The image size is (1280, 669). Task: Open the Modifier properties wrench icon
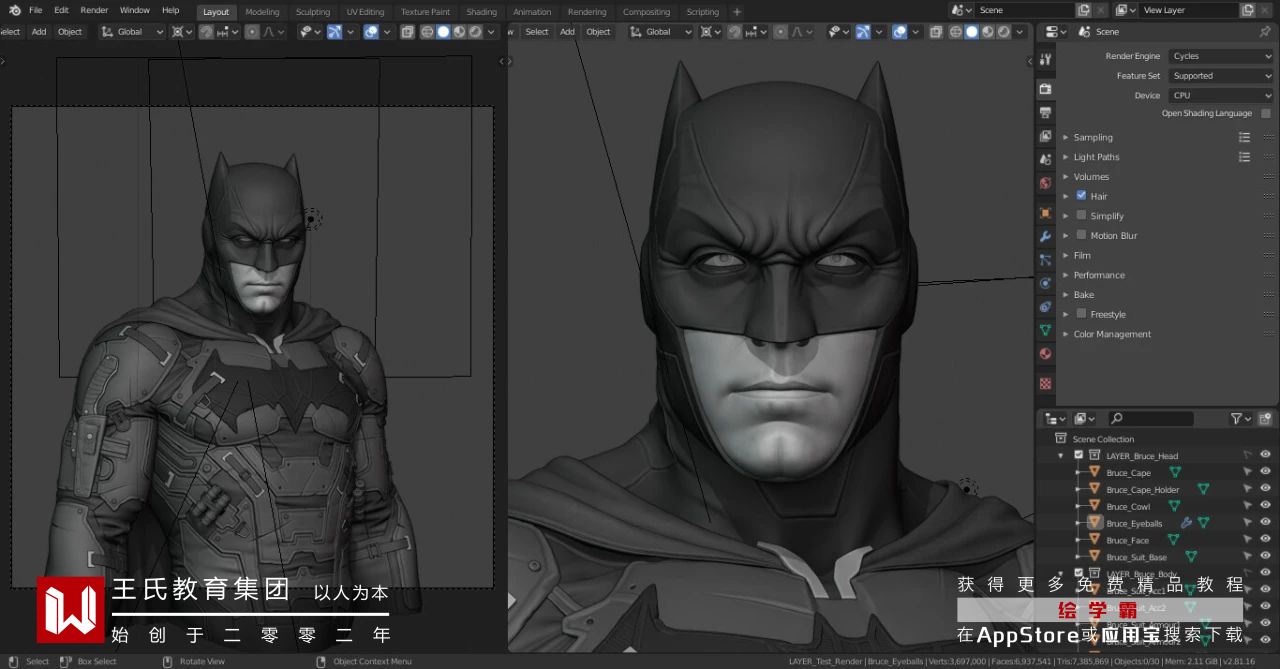[1045, 237]
